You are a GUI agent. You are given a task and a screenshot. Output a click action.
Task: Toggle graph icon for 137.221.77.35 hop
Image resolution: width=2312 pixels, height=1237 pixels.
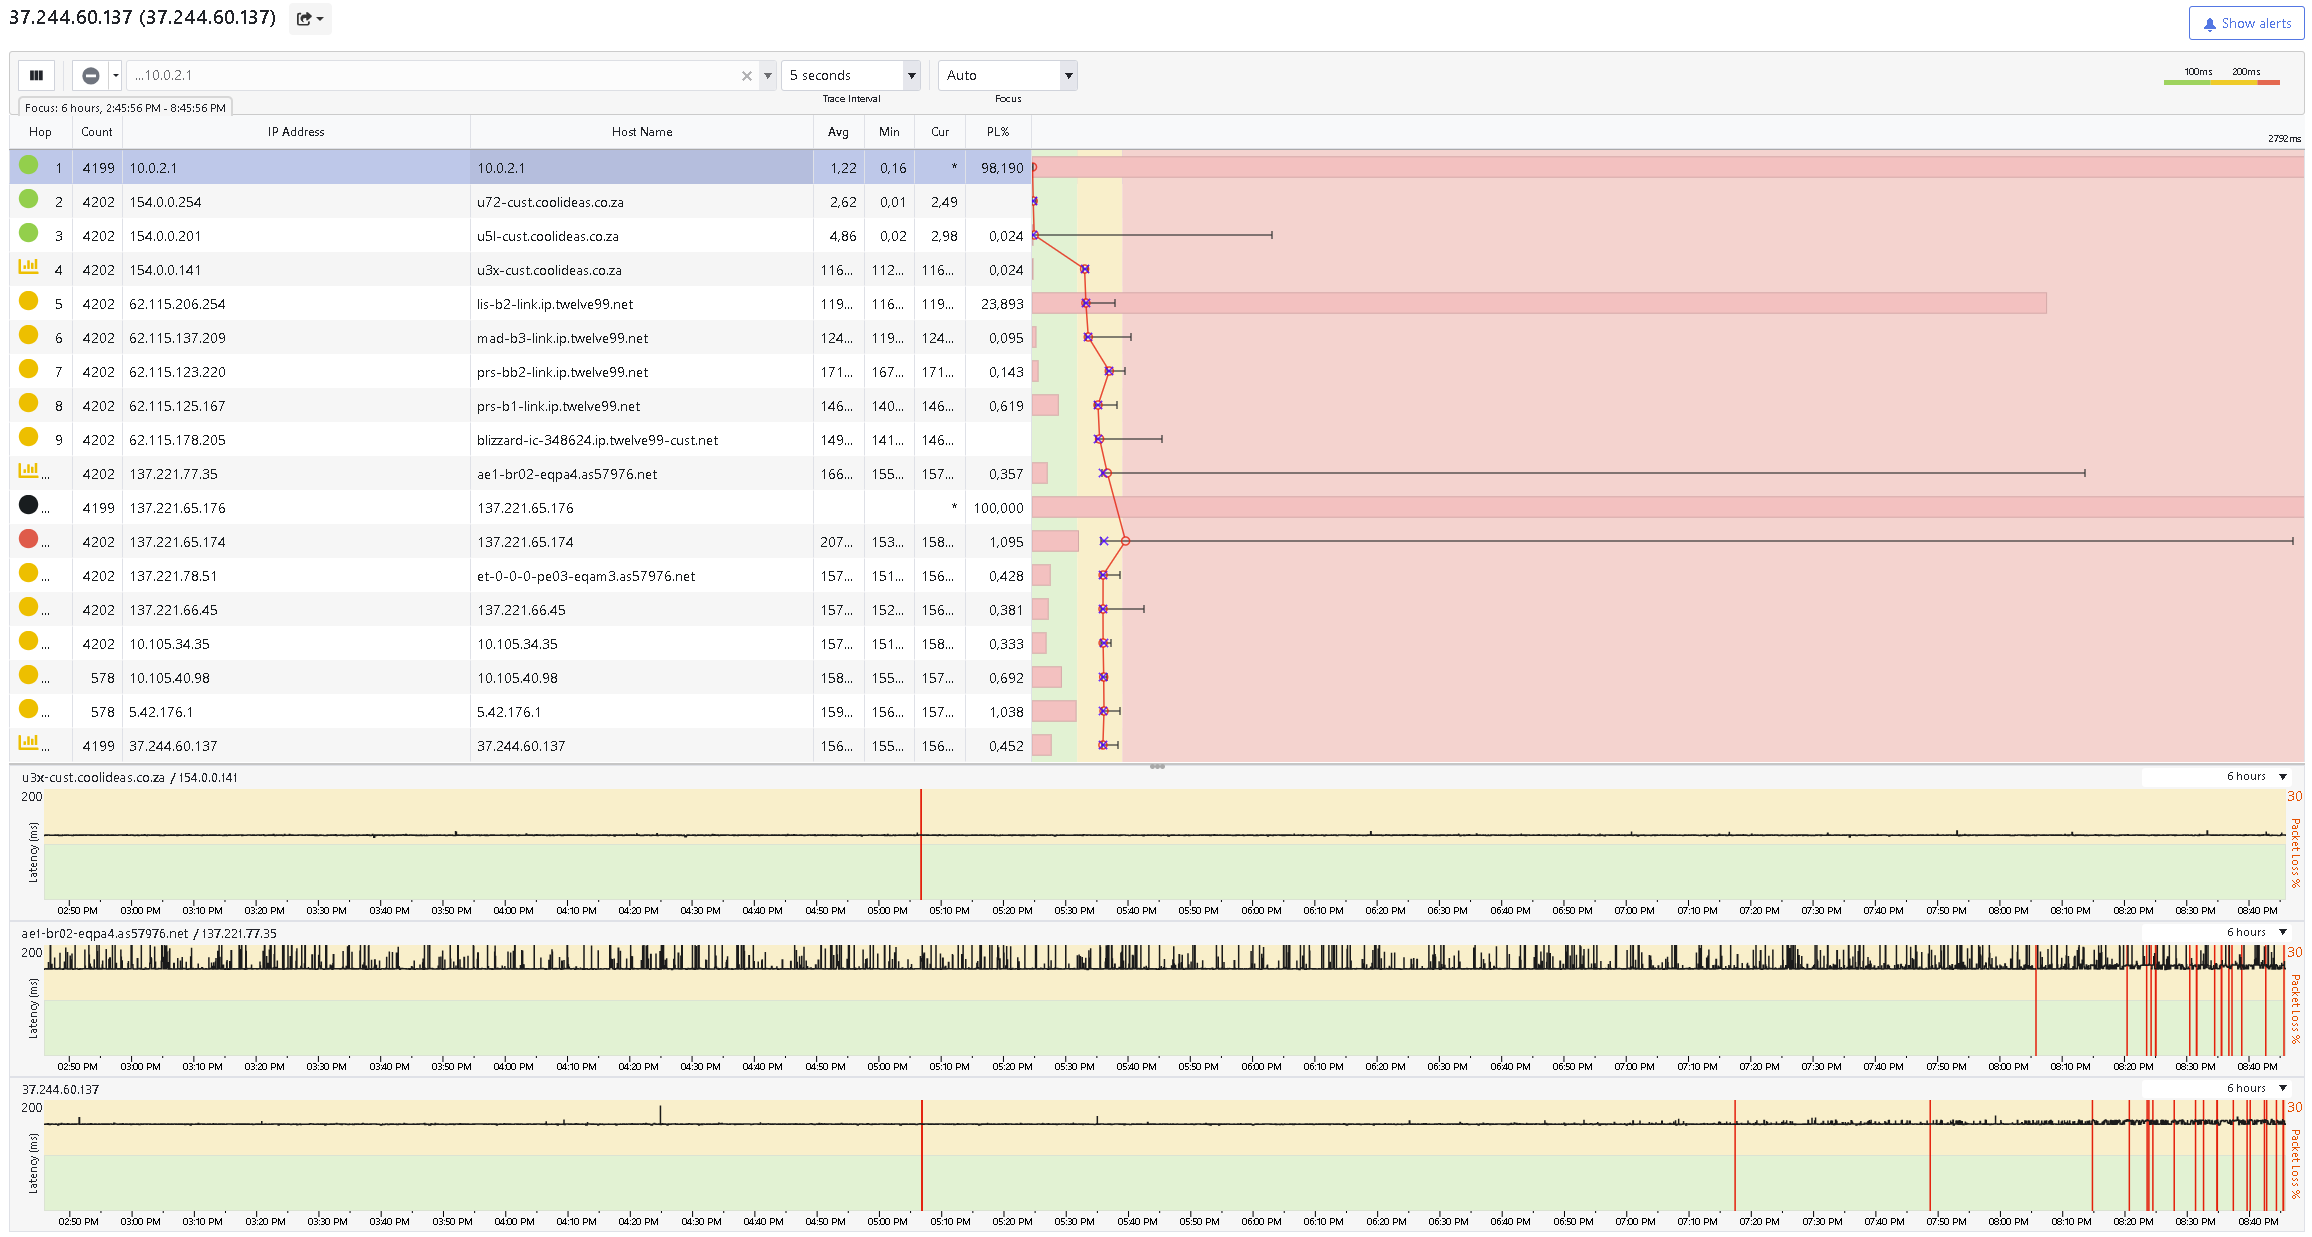(28, 471)
